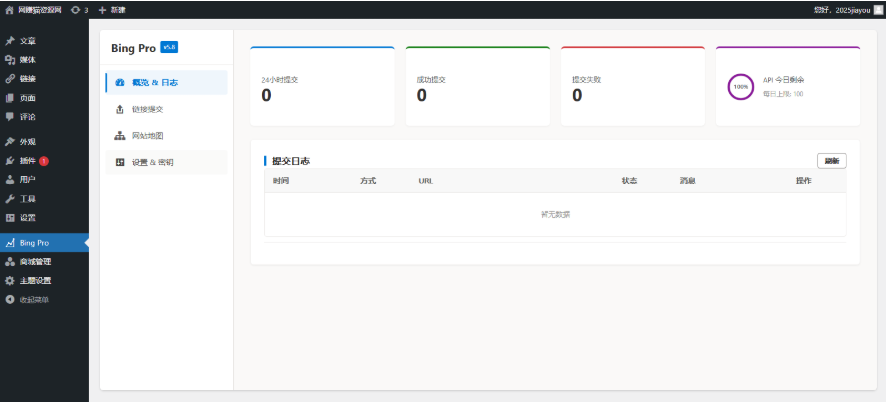Viewport: 886px width, 402px height.
Task: Click the + 新建 link in admin bar
Action: coord(112,9)
